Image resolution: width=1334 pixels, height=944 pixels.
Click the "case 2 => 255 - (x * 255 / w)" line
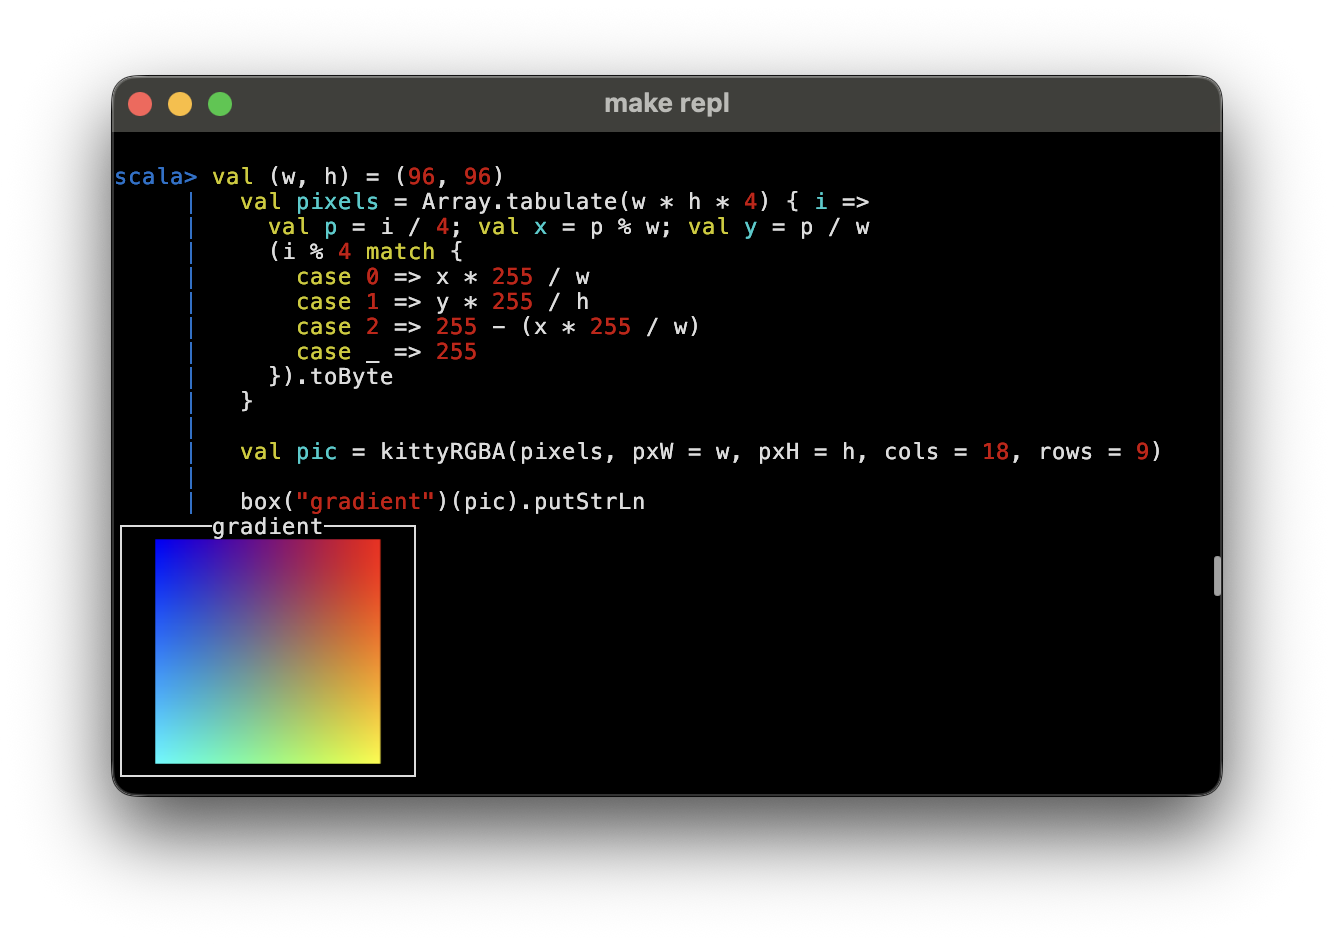498,327
